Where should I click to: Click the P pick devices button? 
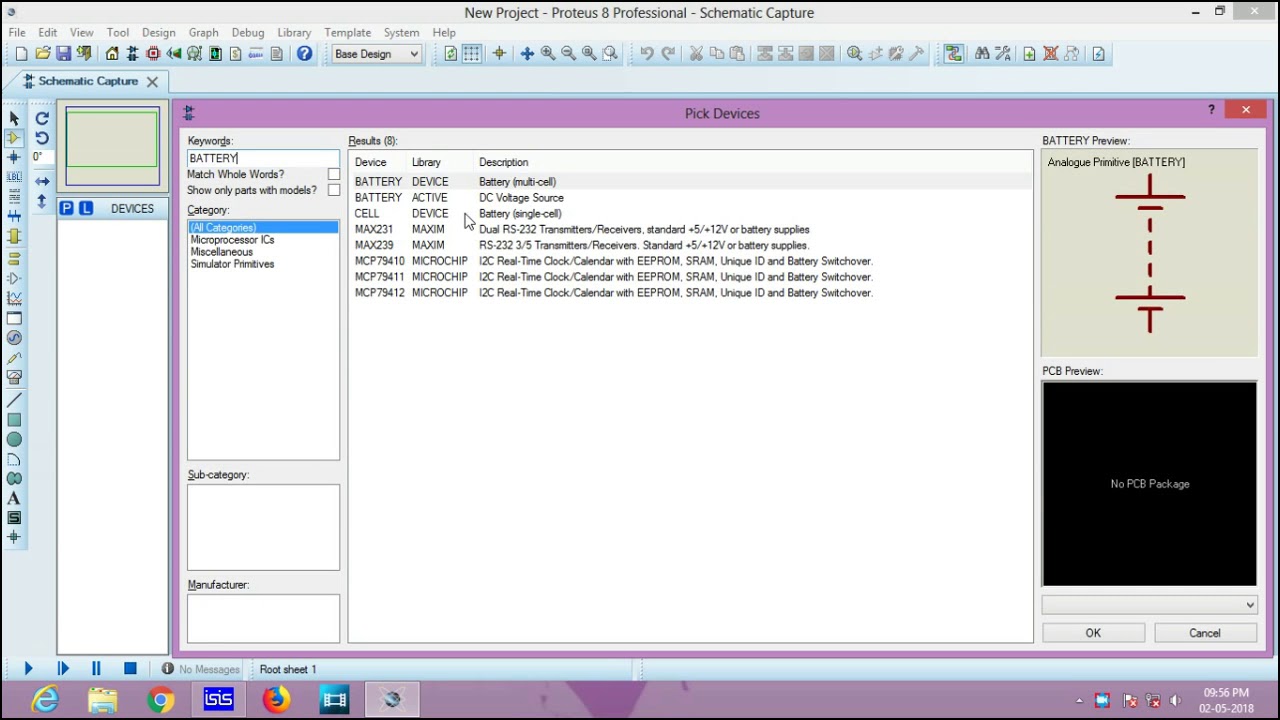pyautogui.click(x=66, y=208)
